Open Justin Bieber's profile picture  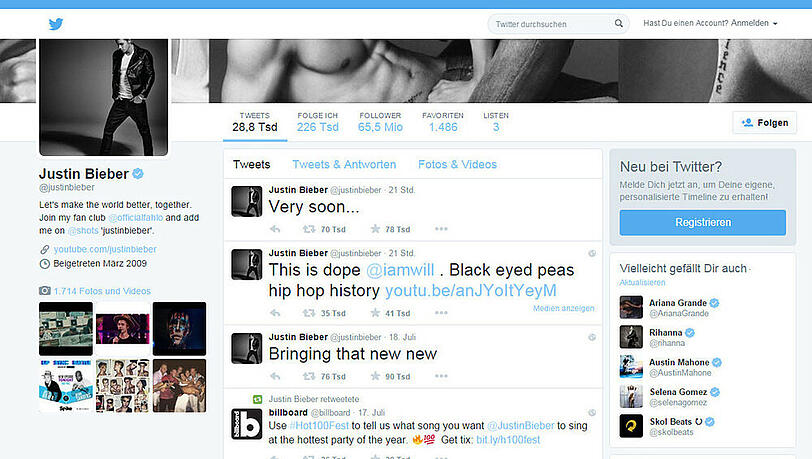pyautogui.click(x=104, y=97)
